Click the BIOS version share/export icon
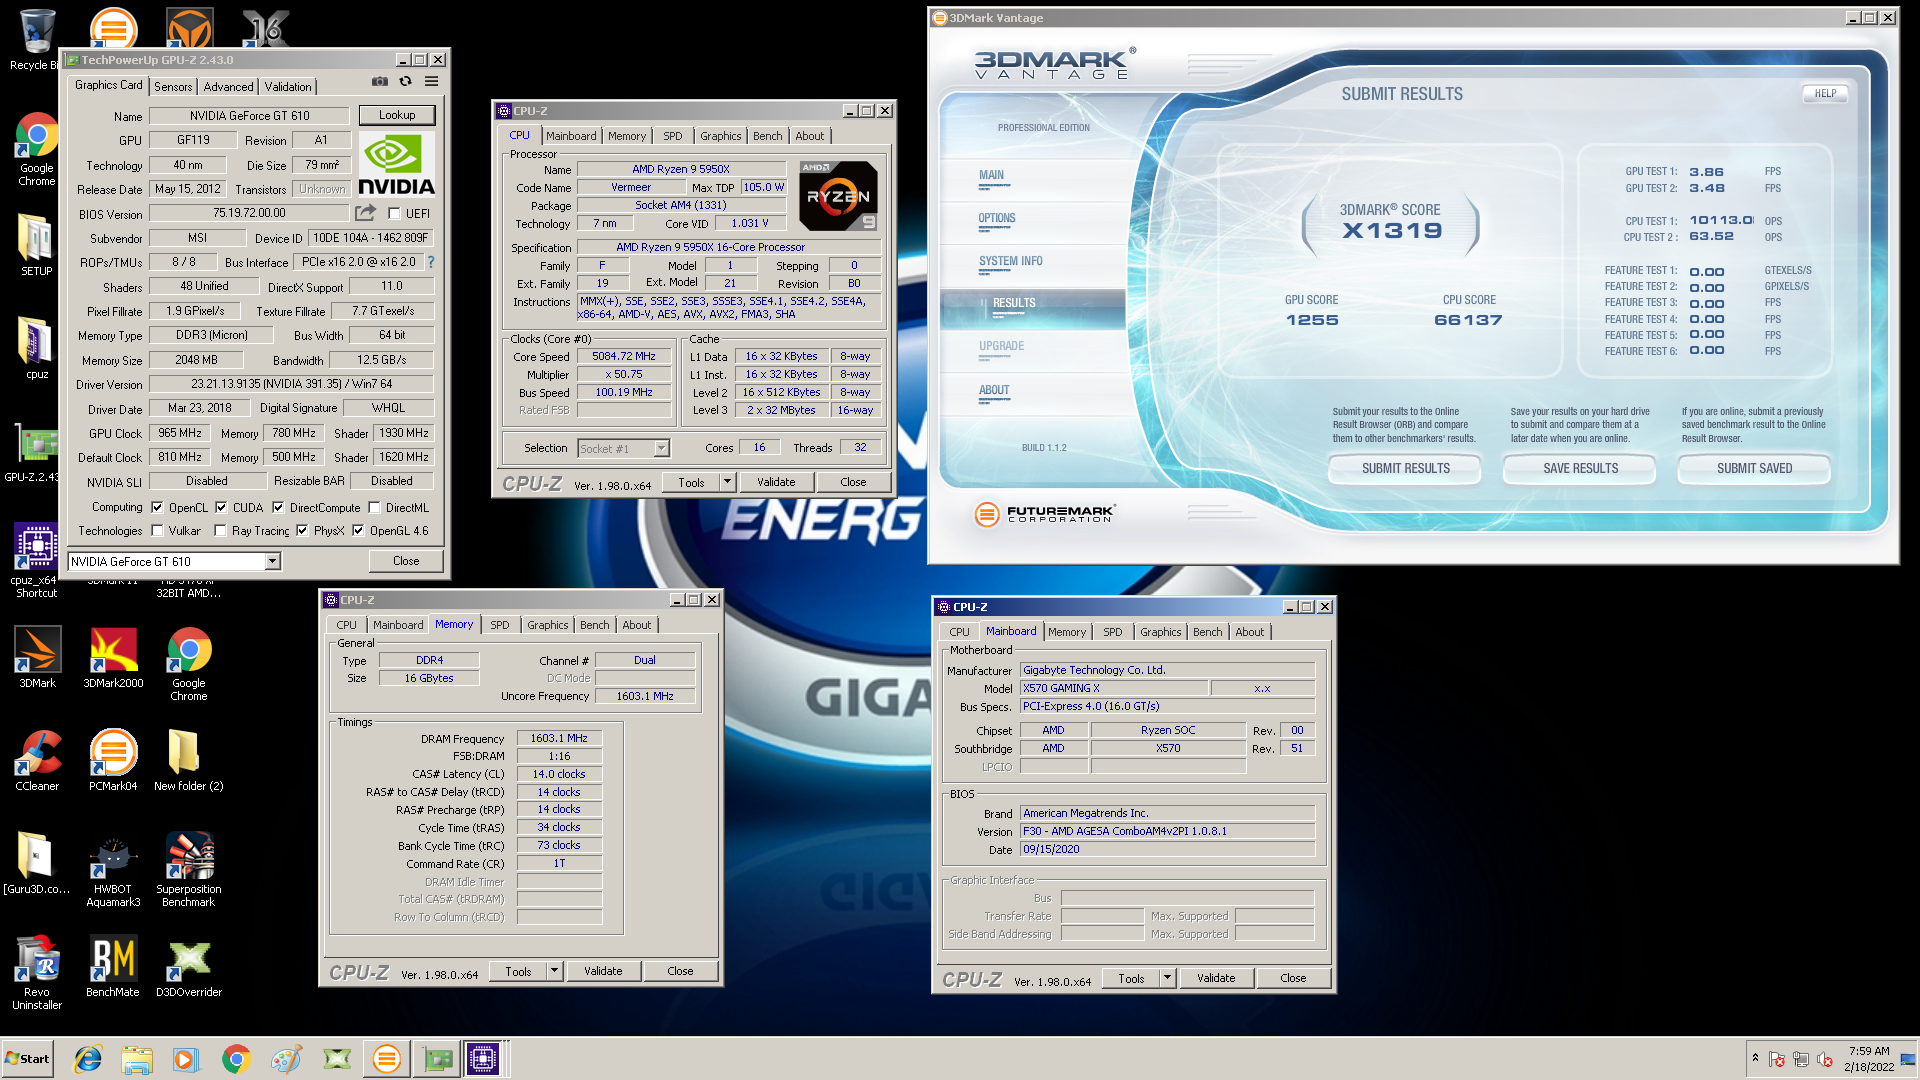This screenshot has width=1920, height=1080. point(365,213)
